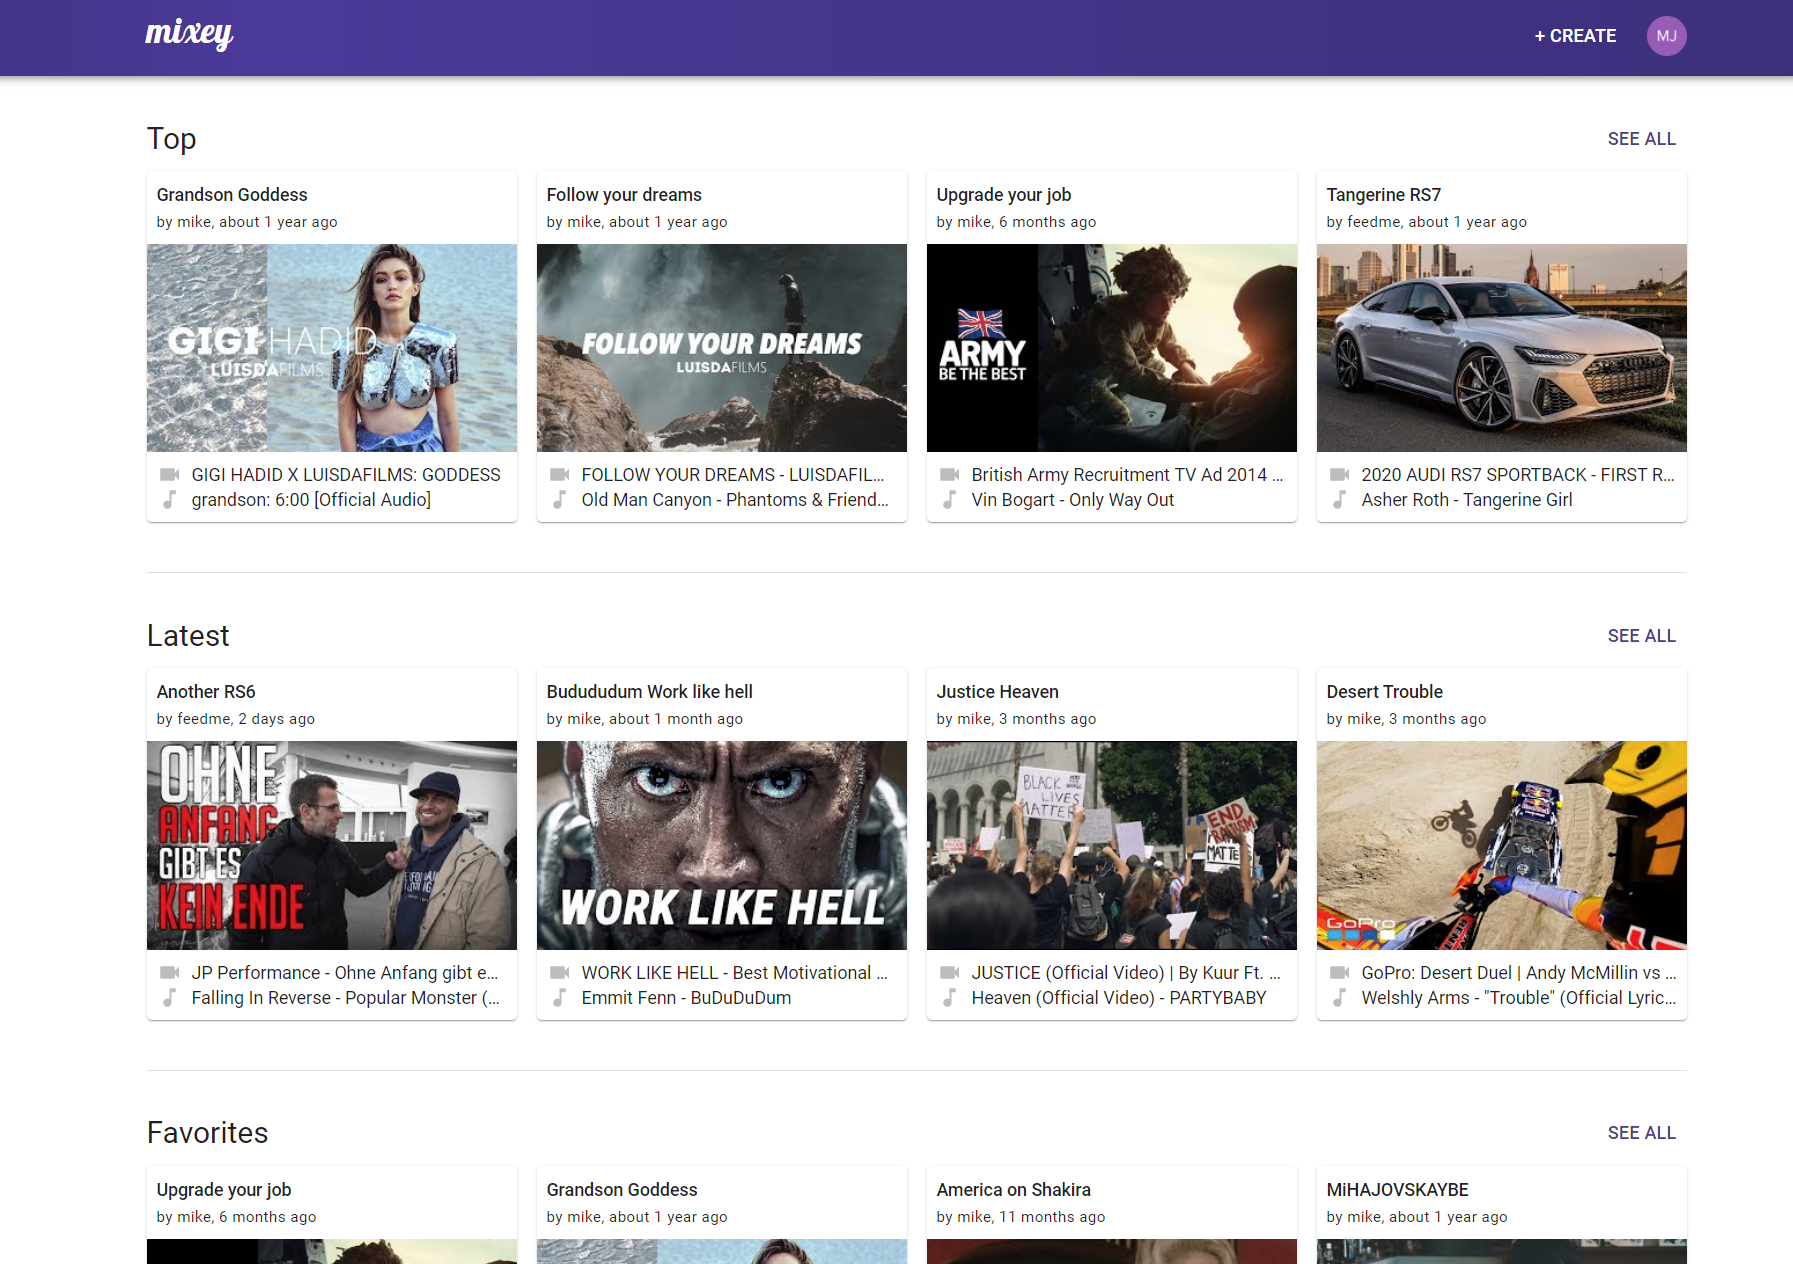Click the Tangerine RS7 card title
Viewport: 1793px width, 1264px height.
[x=1384, y=195]
